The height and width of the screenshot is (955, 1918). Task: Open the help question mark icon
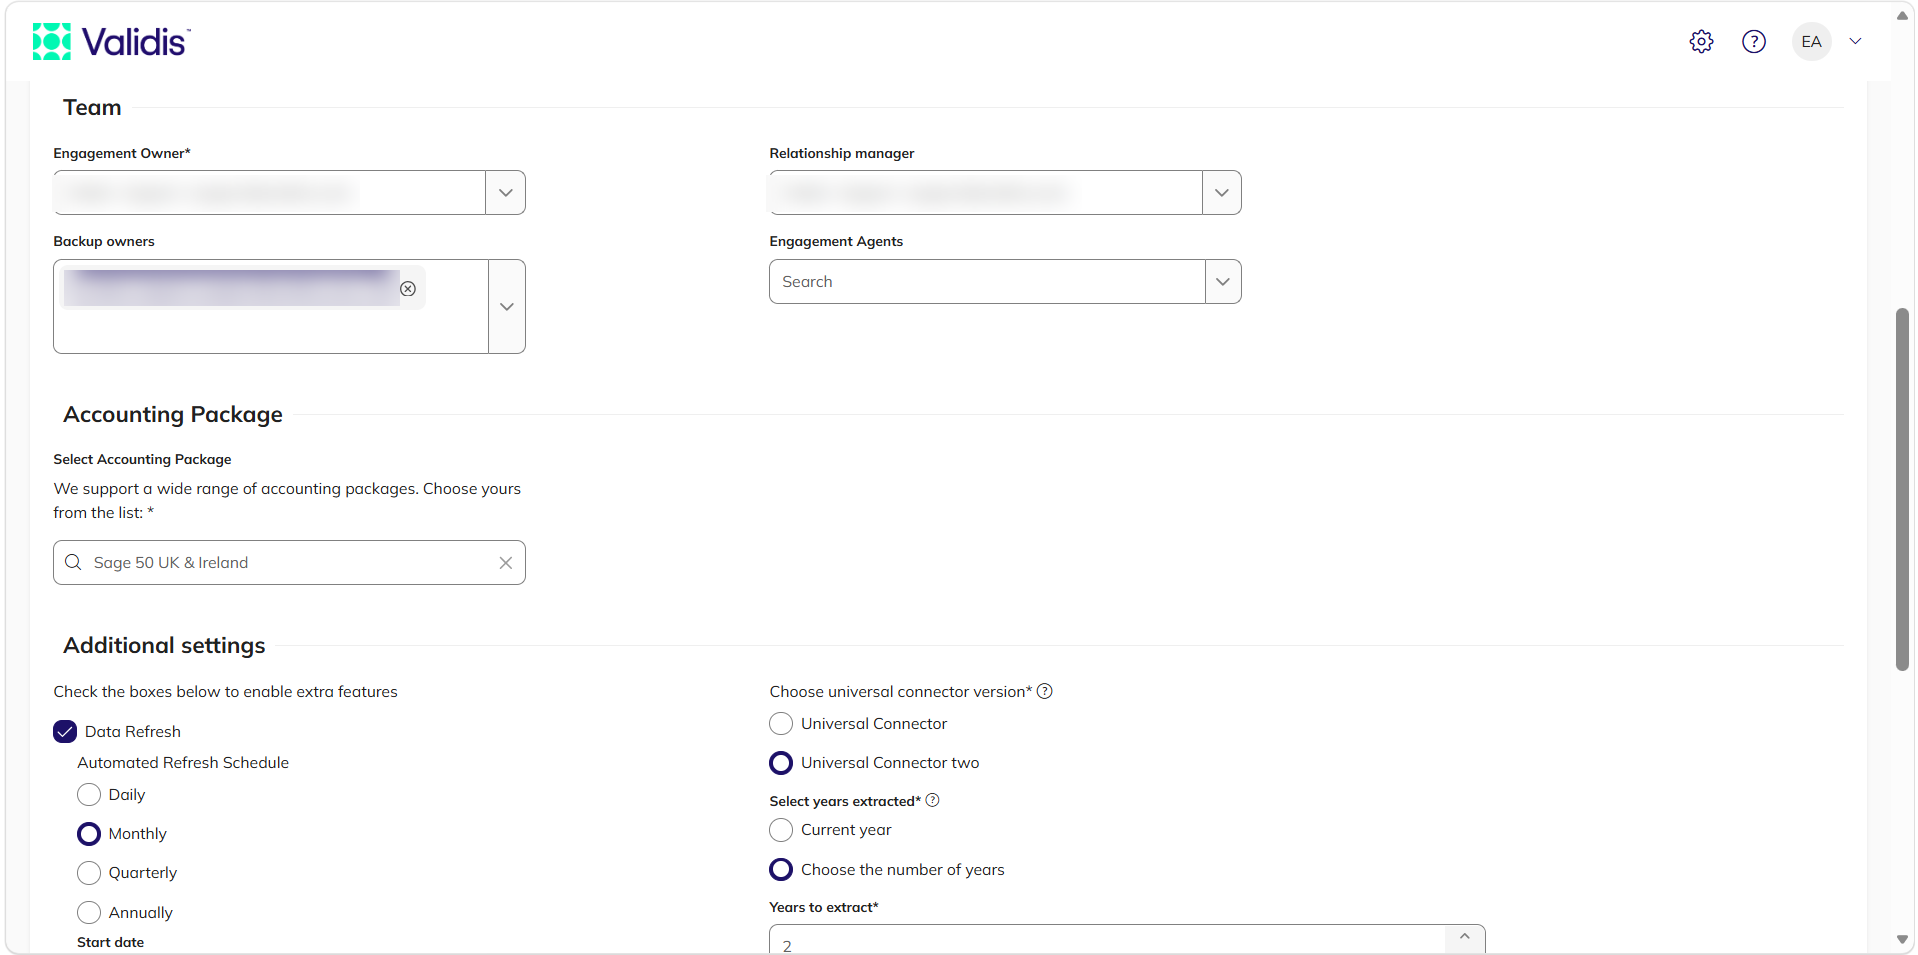pos(1753,41)
